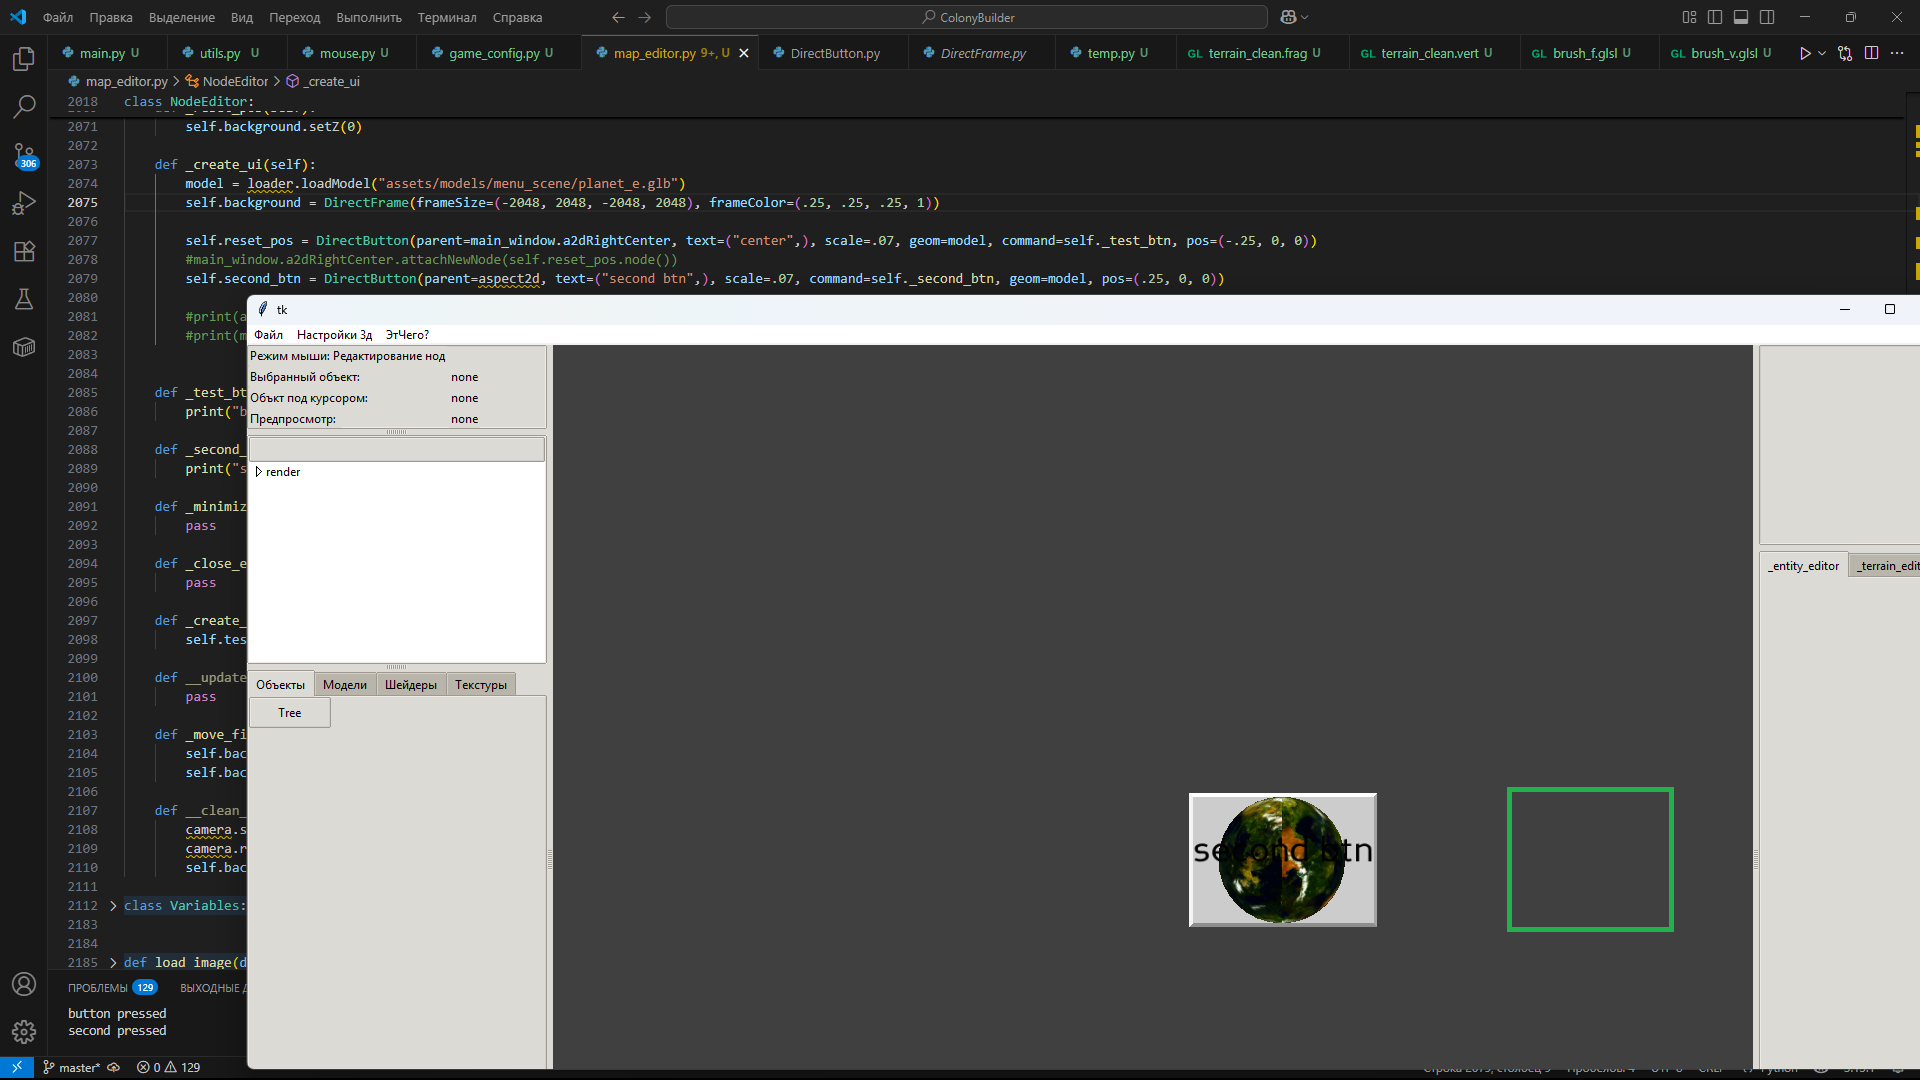This screenshot has height=1080, width=1920.
Task: Open Source Control view with 306 badge
Action: 24,154
